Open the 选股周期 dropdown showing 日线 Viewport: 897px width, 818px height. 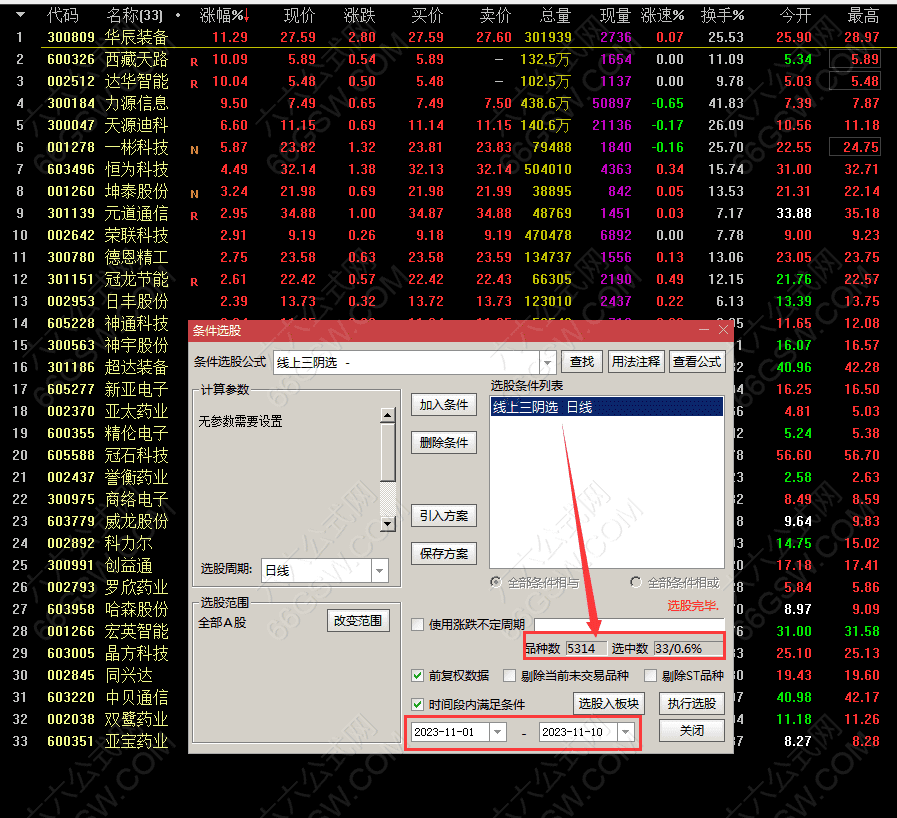click(x=380, y=569)
